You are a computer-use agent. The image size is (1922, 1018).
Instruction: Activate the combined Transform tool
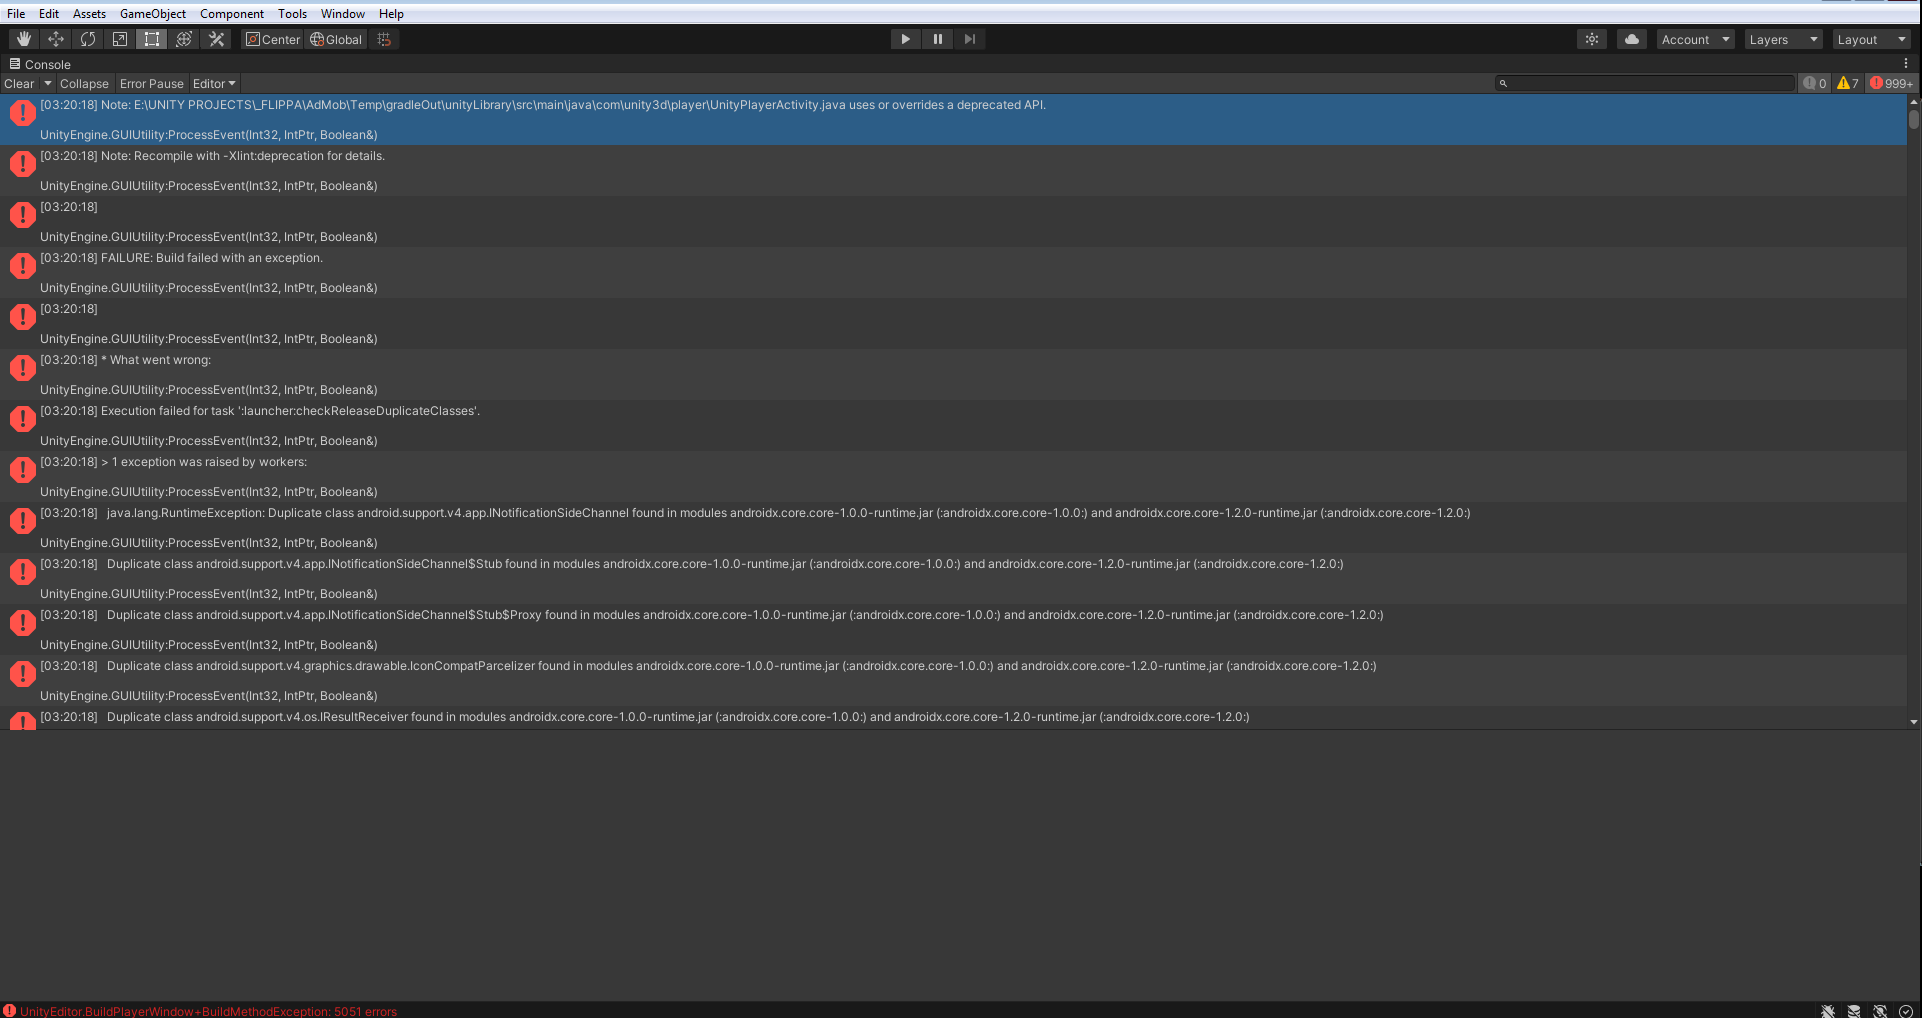183,38
